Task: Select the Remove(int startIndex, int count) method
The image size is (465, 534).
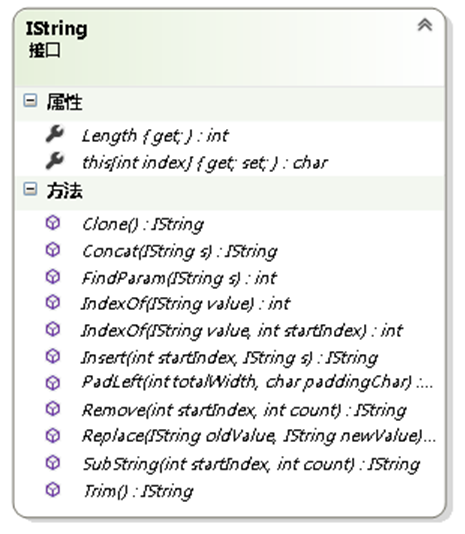Action: tap(244, 410)
